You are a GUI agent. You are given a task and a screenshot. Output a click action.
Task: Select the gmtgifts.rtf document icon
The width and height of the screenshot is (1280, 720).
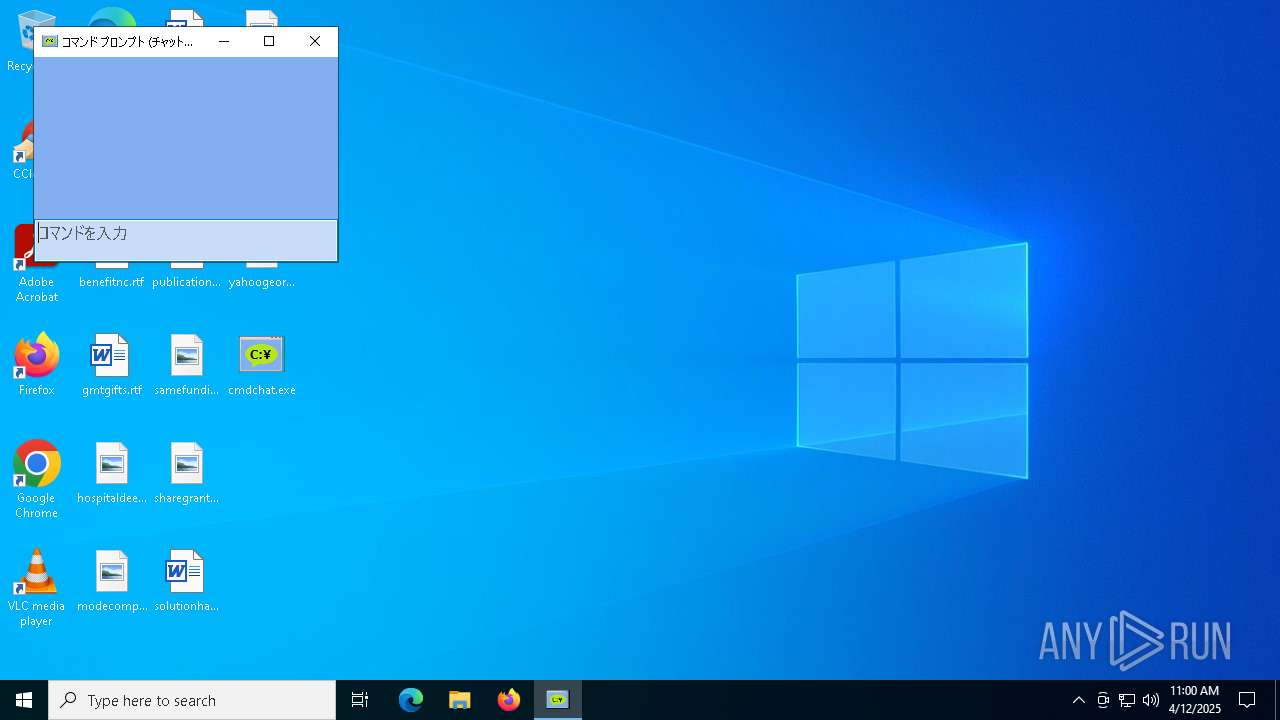point(111,366)
